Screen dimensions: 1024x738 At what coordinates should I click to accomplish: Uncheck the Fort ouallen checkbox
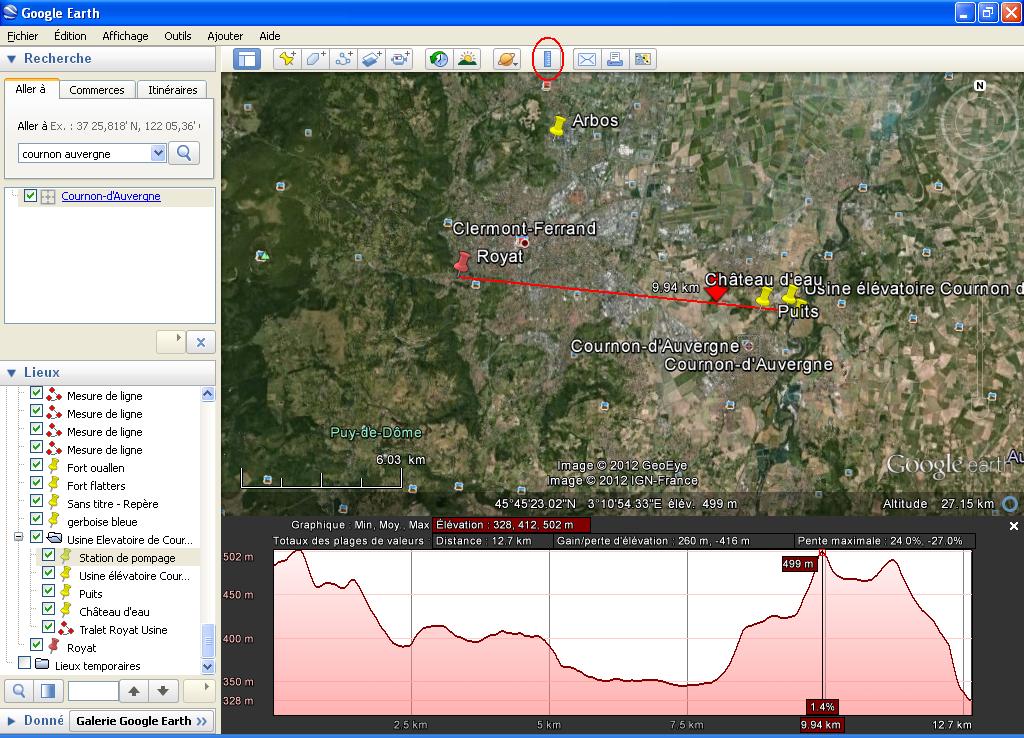(x=37, y=465)
